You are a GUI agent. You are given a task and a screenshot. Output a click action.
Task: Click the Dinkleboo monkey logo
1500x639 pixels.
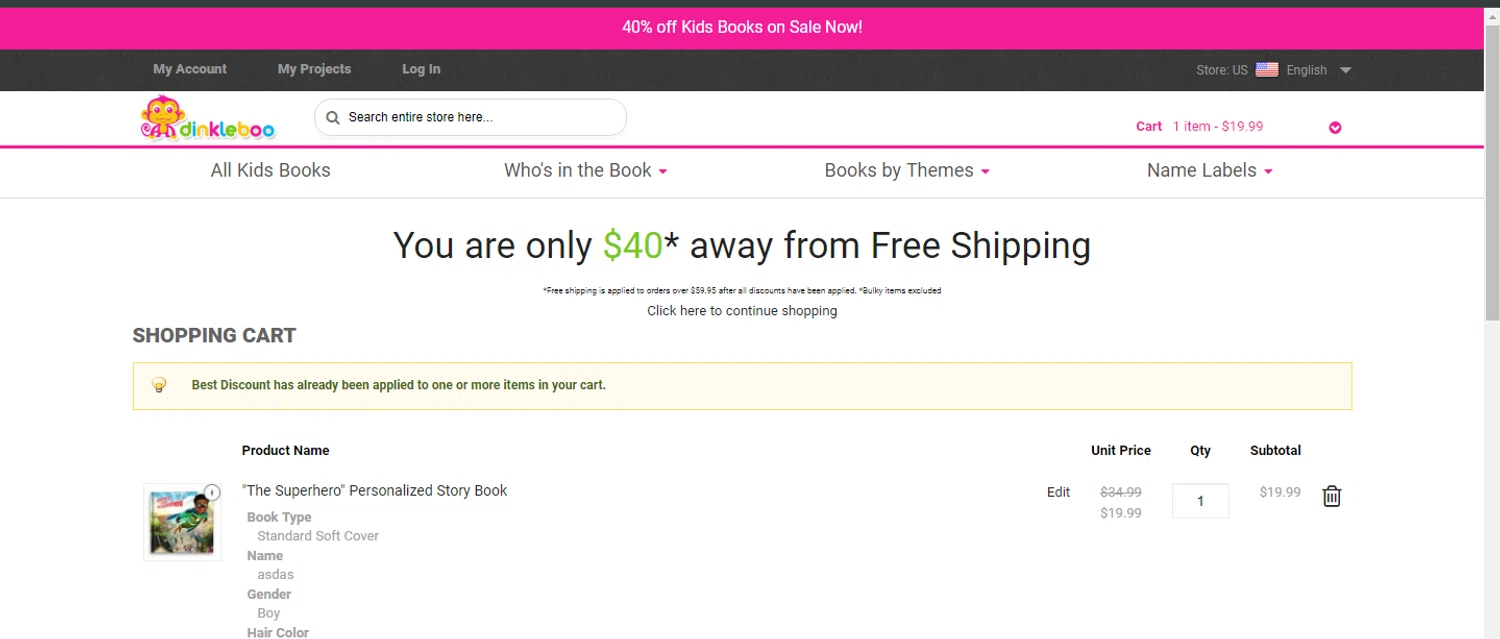207,119
